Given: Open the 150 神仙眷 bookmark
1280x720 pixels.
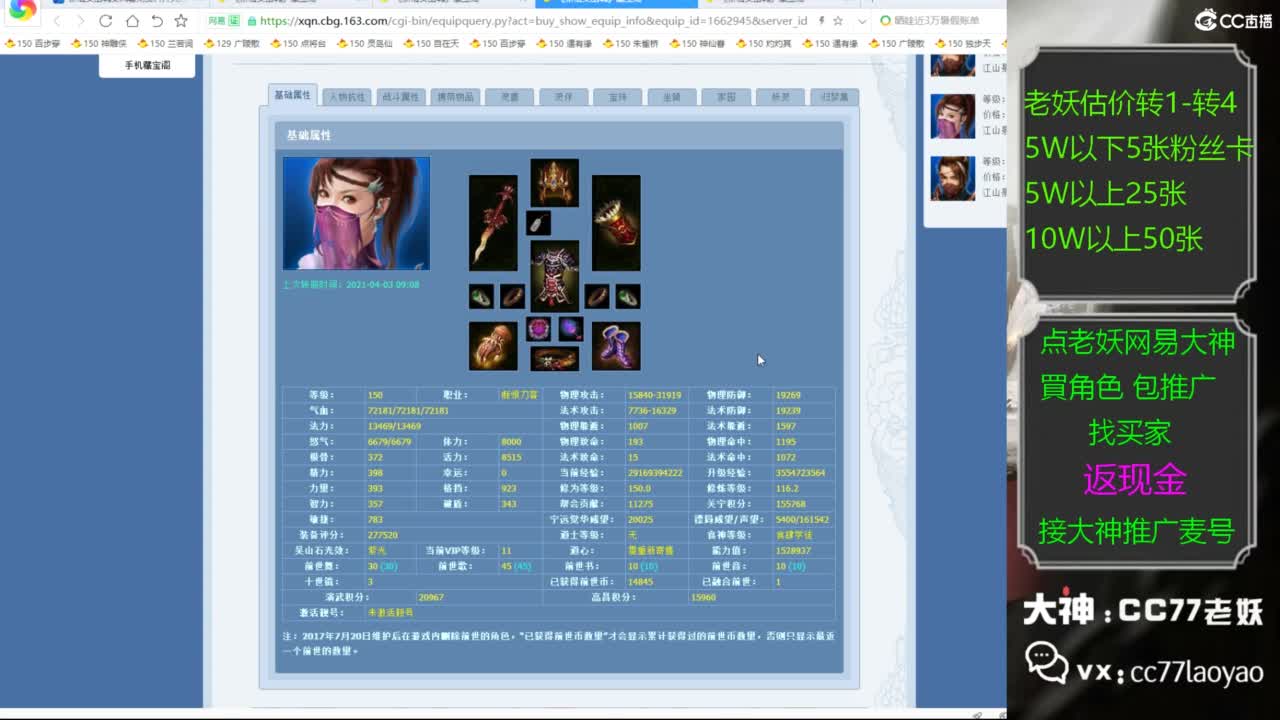Looking at the screenshot, I should pyautogui.click(x=697, y=43).
